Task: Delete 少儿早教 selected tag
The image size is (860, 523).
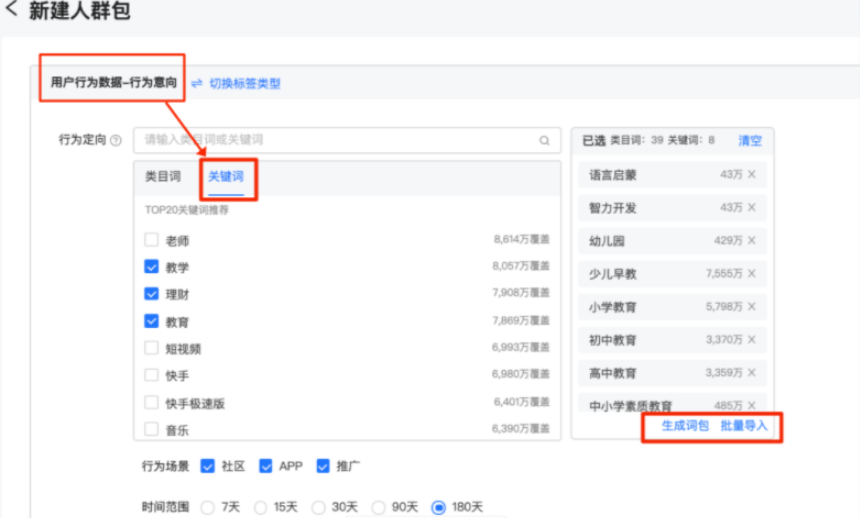Action: pyautogui.click(x=752, y=274)
